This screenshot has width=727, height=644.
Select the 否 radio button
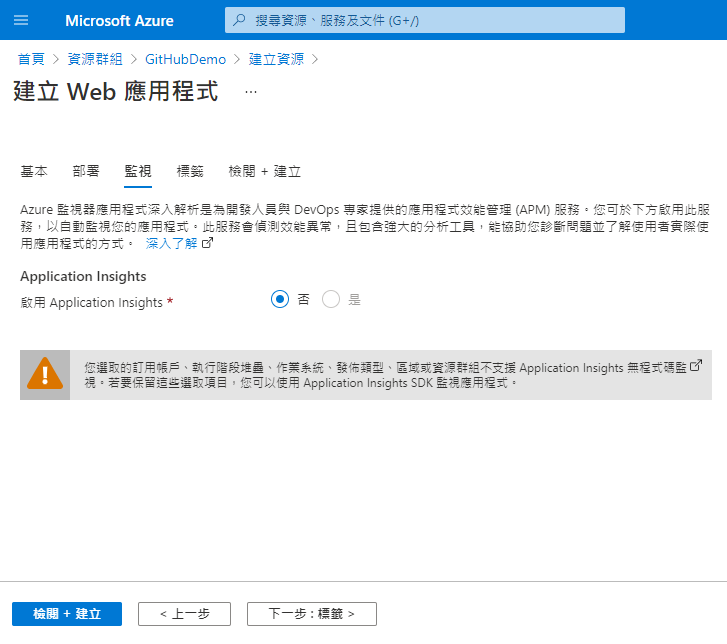click(x=280, y=300)
